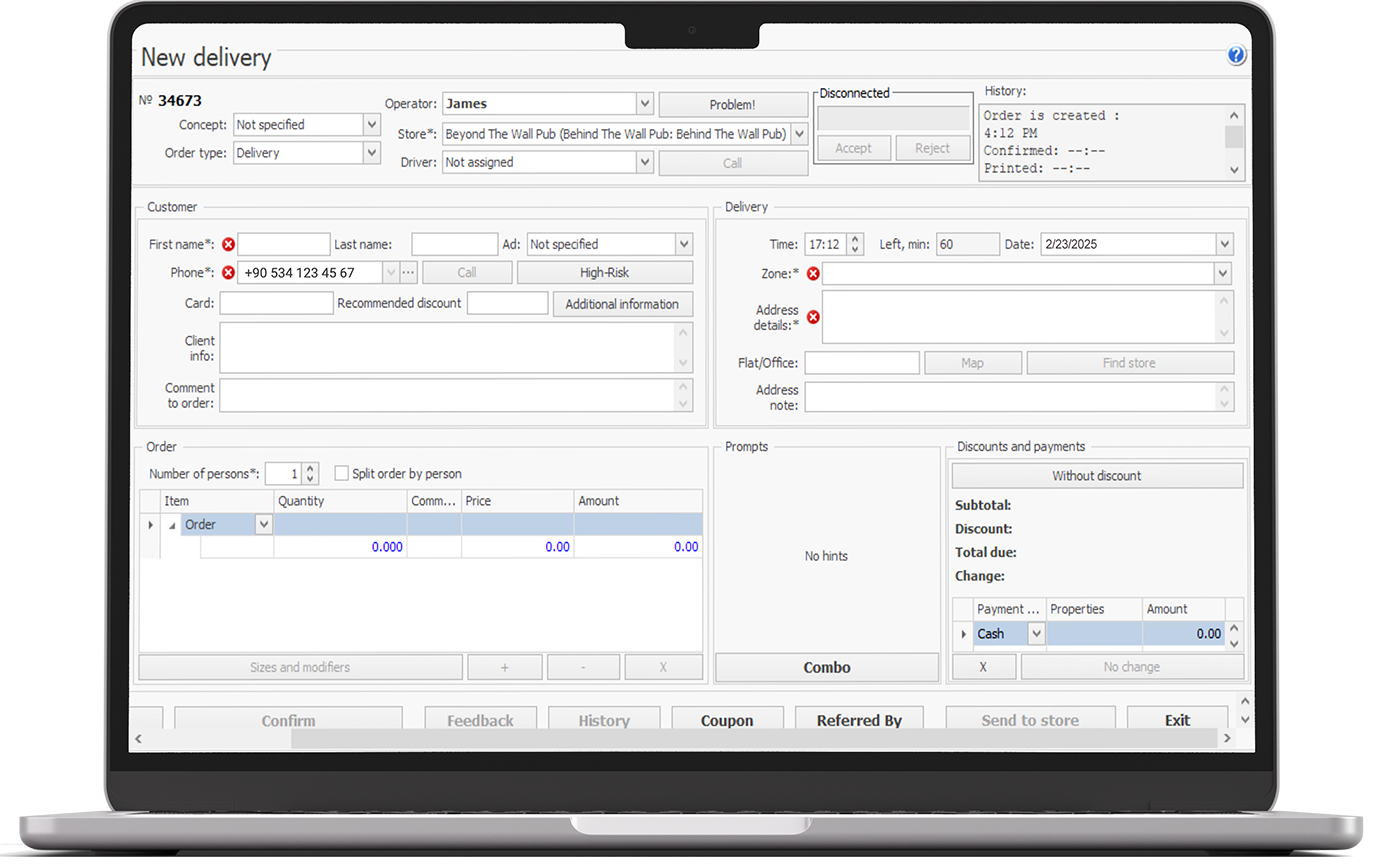Click the Referred By button
This screenshot has width=1383, height=864.
click(859, 720)
